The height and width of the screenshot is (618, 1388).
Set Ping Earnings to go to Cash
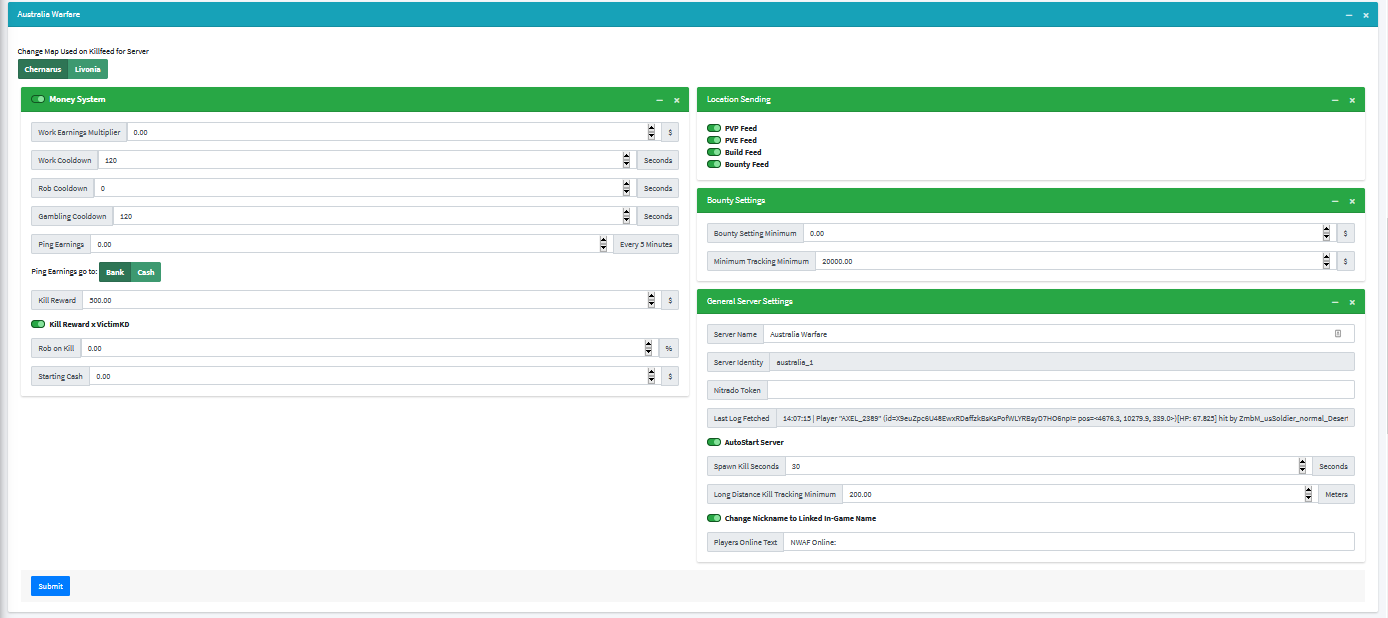pos(146,272)
